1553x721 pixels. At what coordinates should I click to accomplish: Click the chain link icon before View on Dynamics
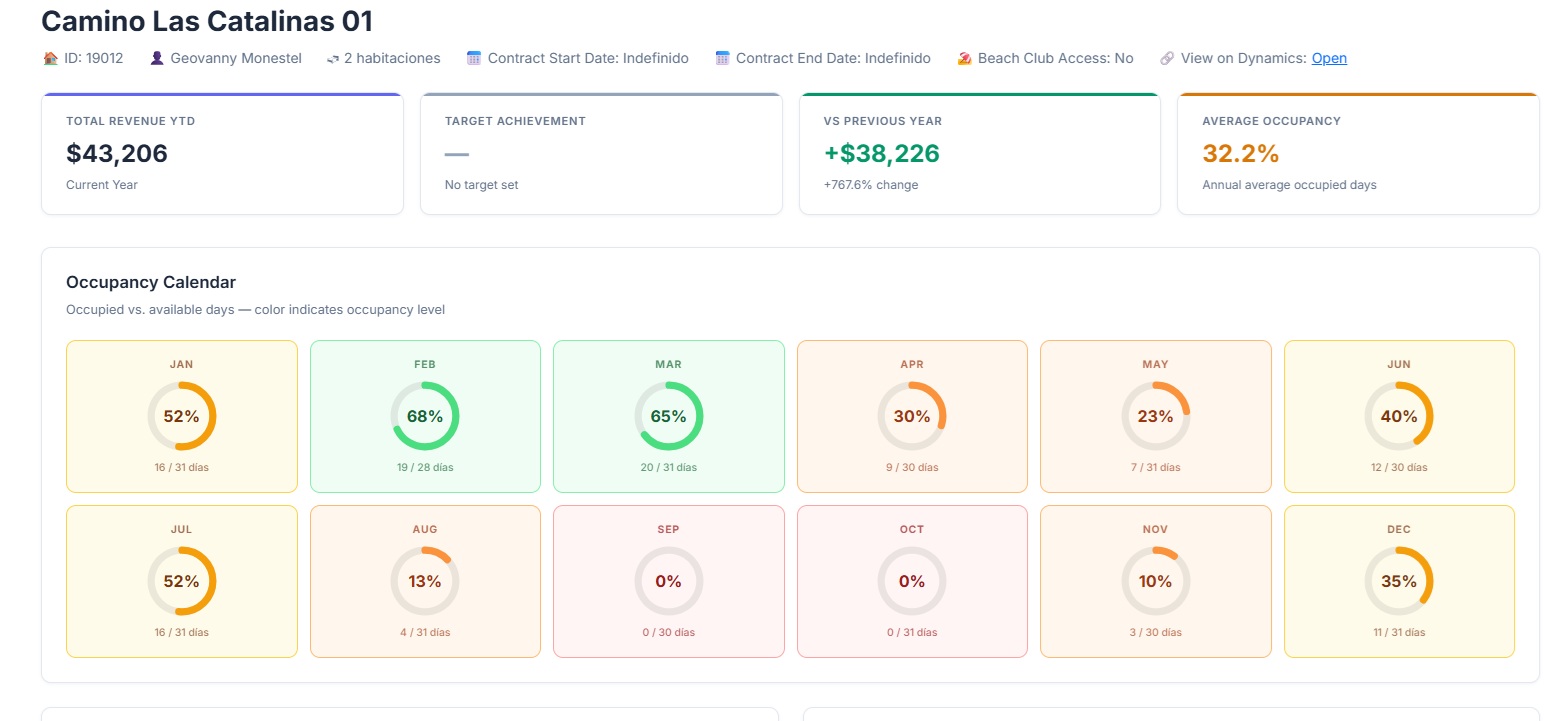click(x=1167, y=59)
